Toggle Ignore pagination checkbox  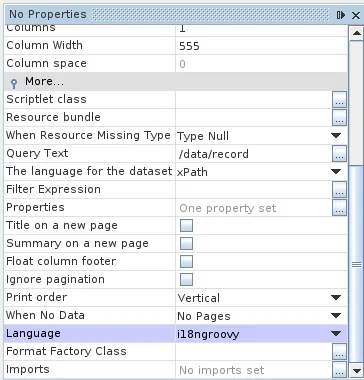tap(186, 280)
